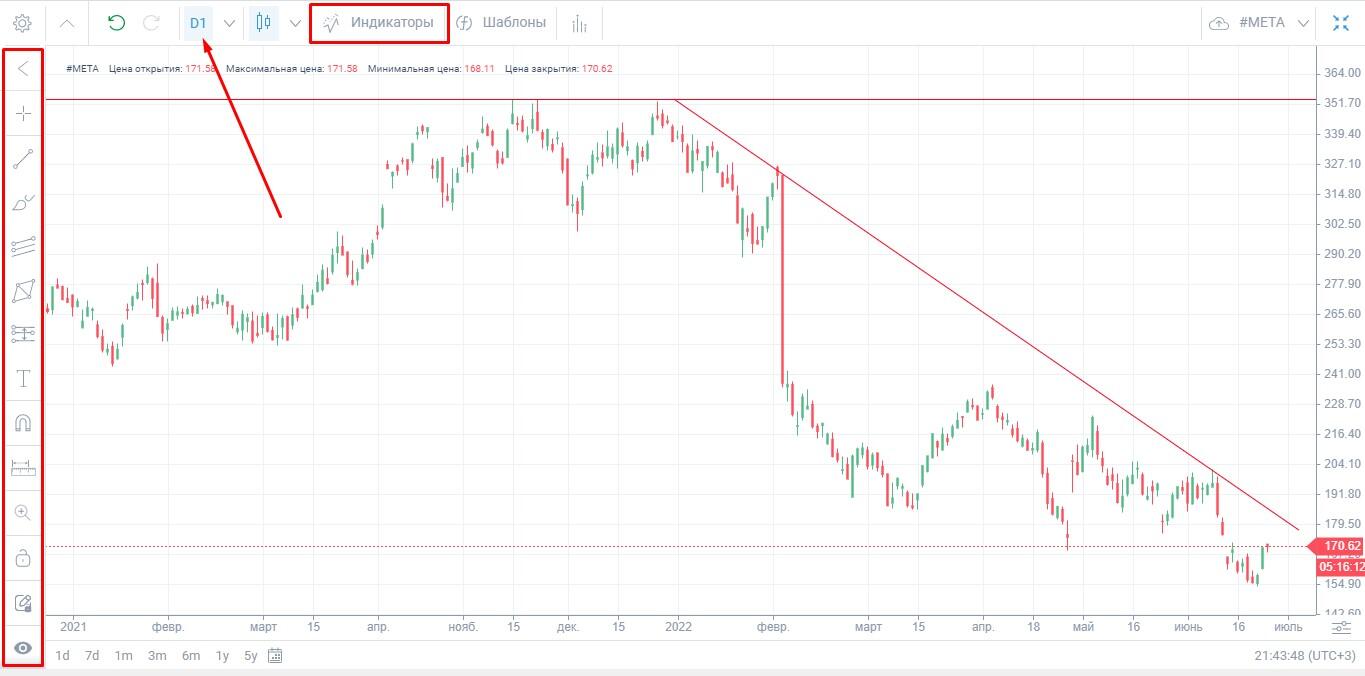Open the chart type dropdown arrow
Screen dimensions: 1365x676
(x=295, y=23)
